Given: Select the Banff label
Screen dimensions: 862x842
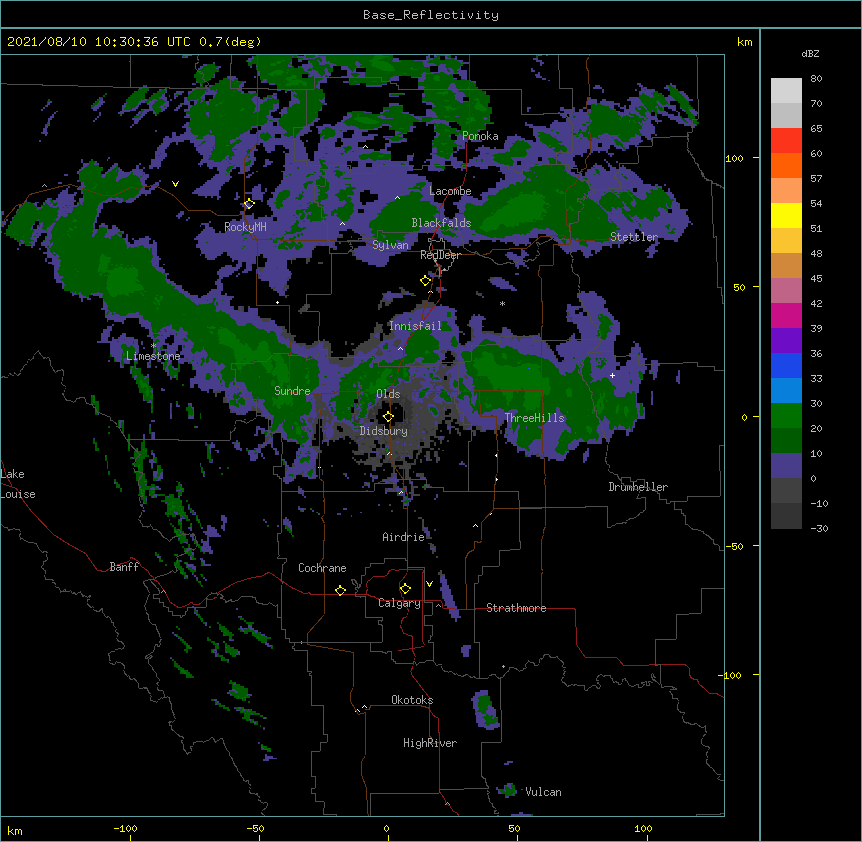Looking at the screenshot, I should coord(124,567).
